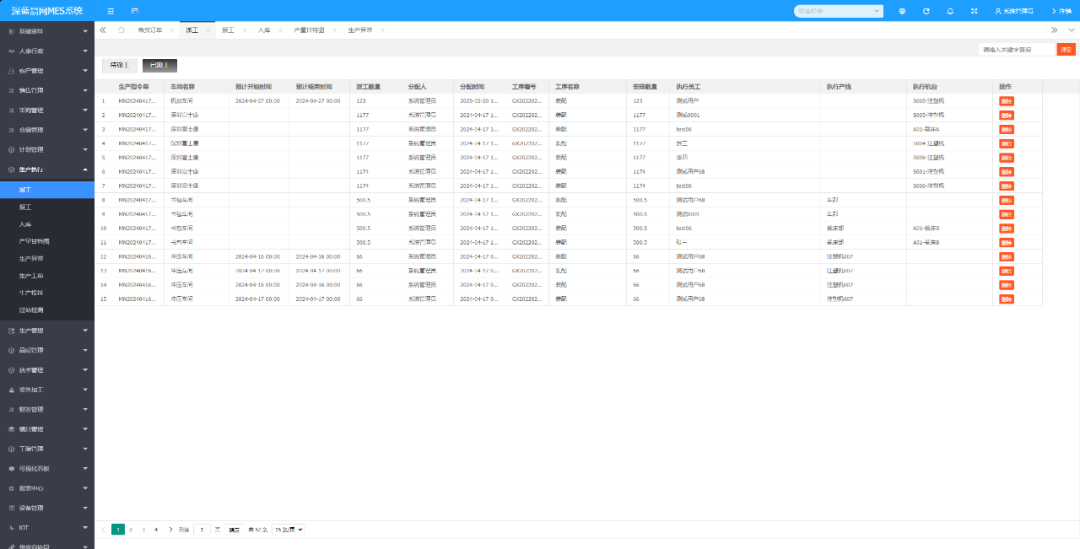Focus the keyword search input field
The width and height of the screenshot is (1080, 549).
click(x=1017, y=50)
